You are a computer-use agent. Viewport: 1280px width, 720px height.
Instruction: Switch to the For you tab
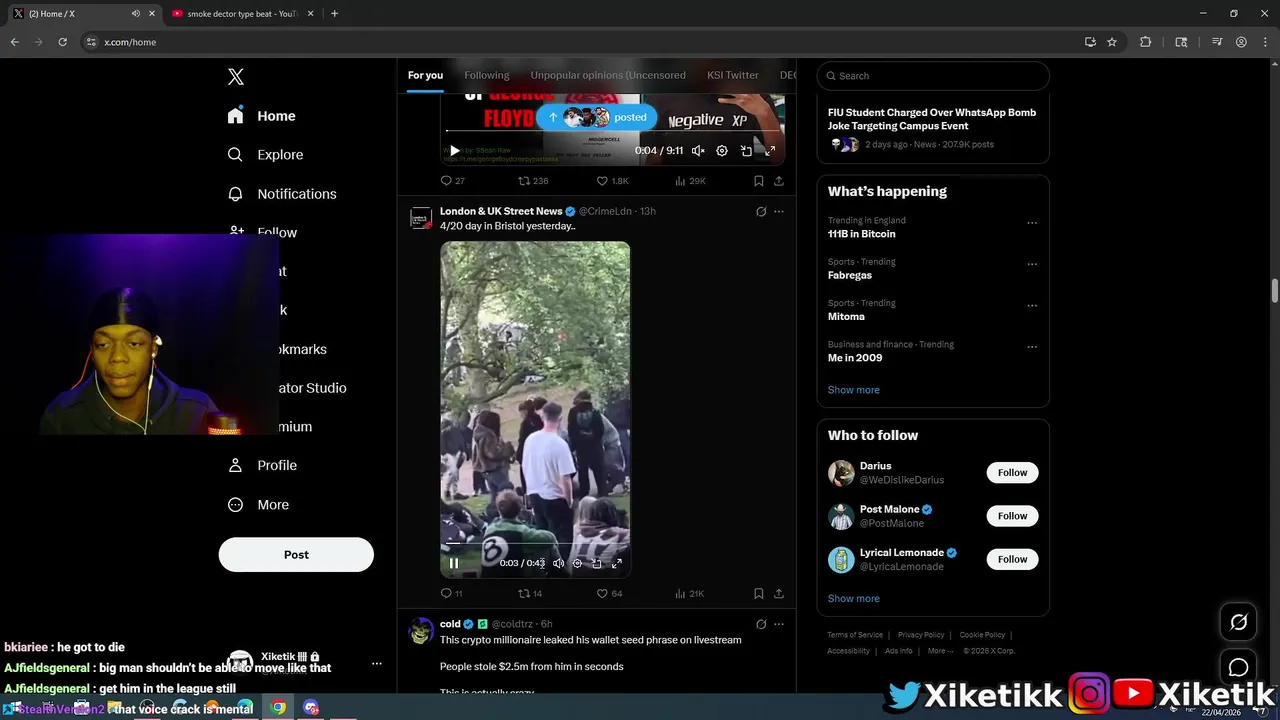(425, 75)
